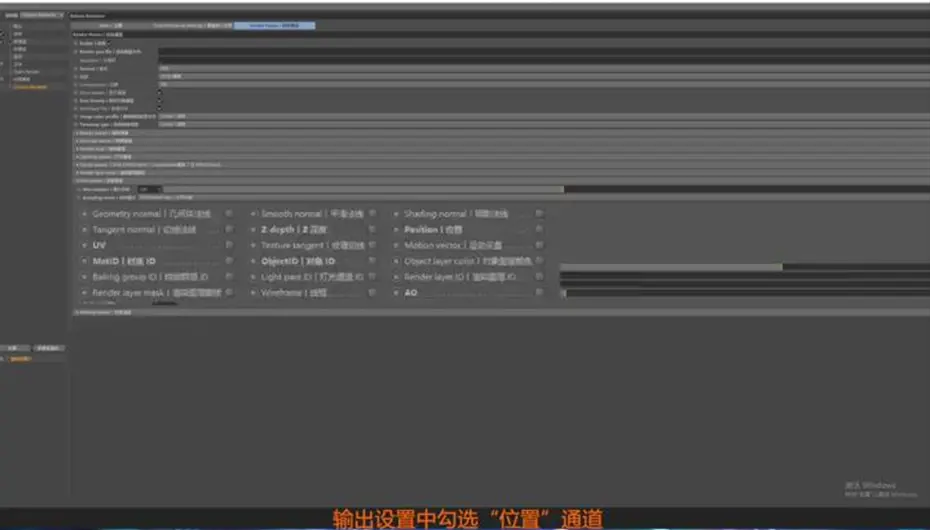Enable the Position pass checkbox
Viewport: 930px width, 530px height.
(x=539, y=229)
